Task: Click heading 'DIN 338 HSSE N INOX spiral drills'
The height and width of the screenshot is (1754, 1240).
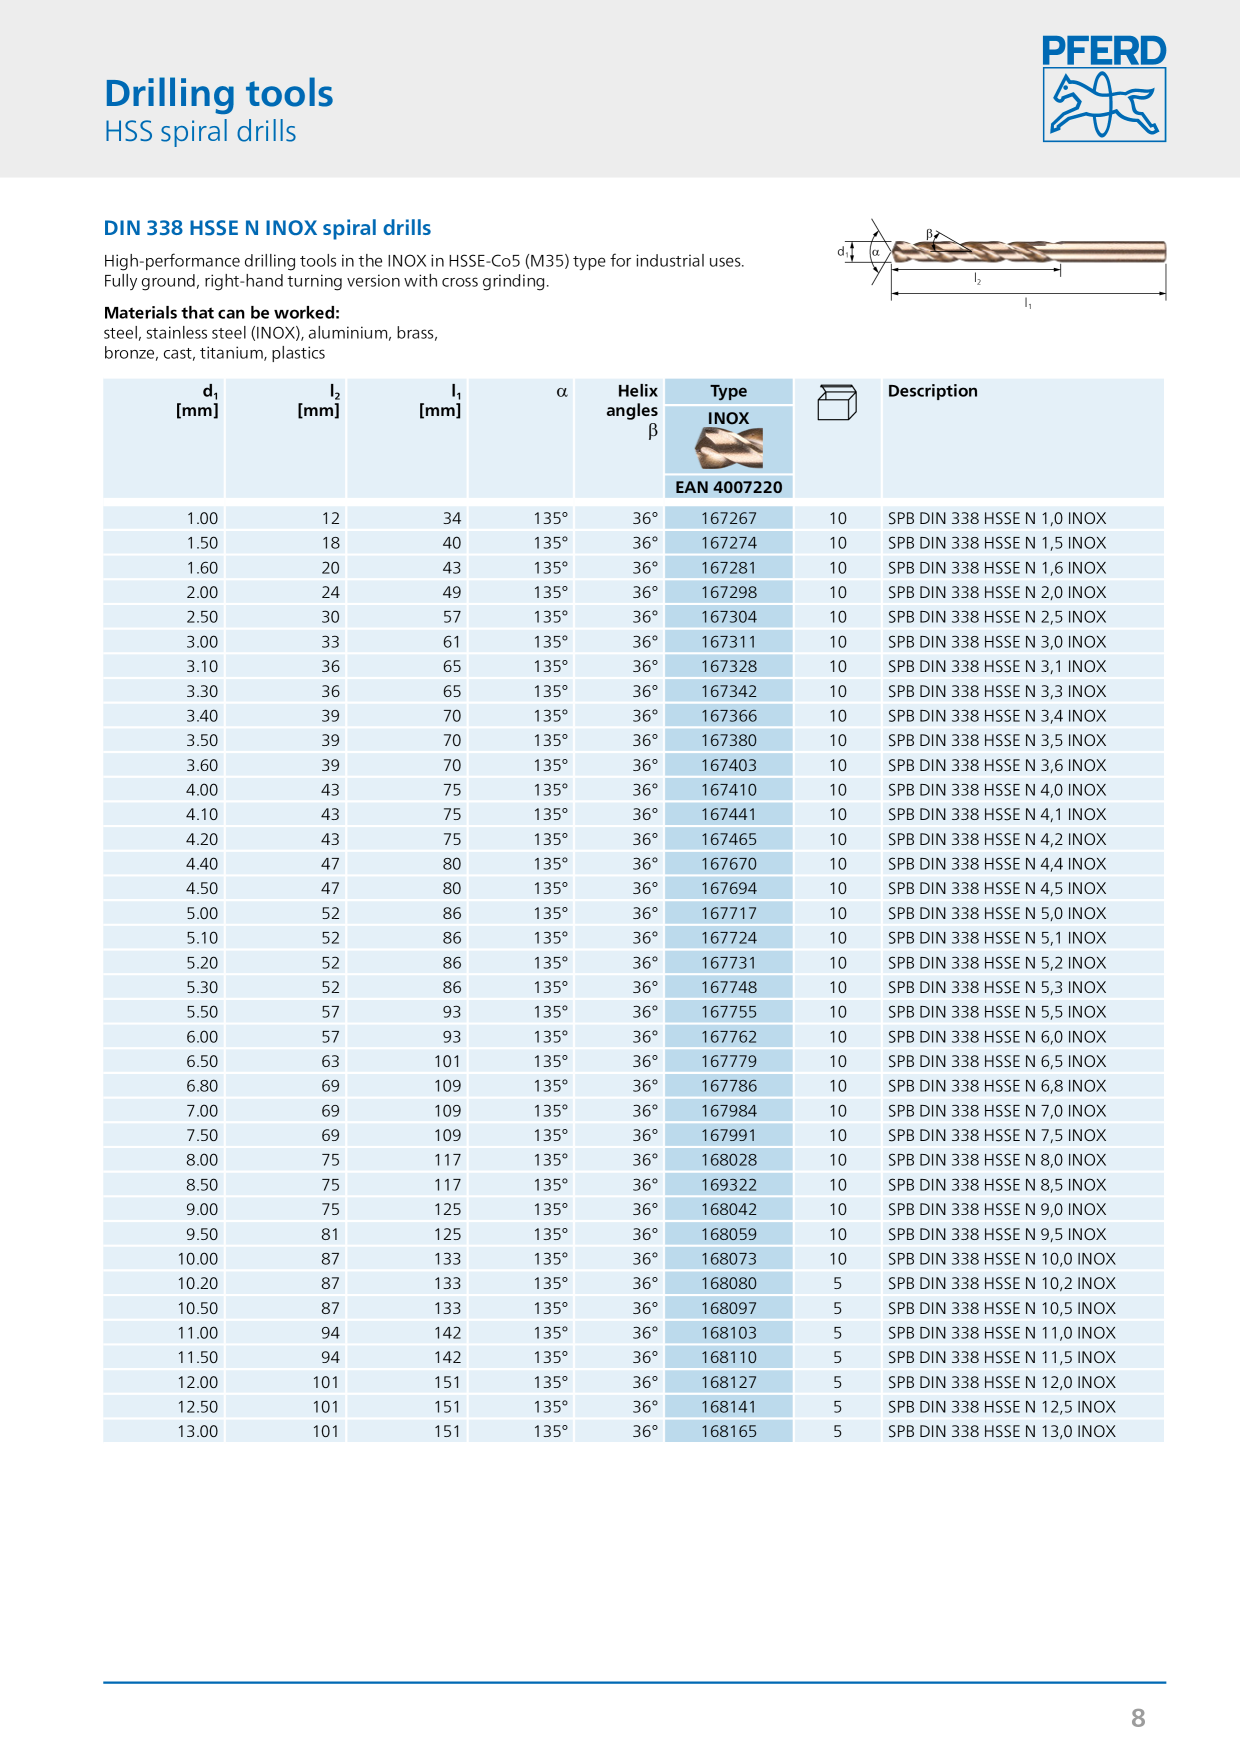Action: (268, 228)
